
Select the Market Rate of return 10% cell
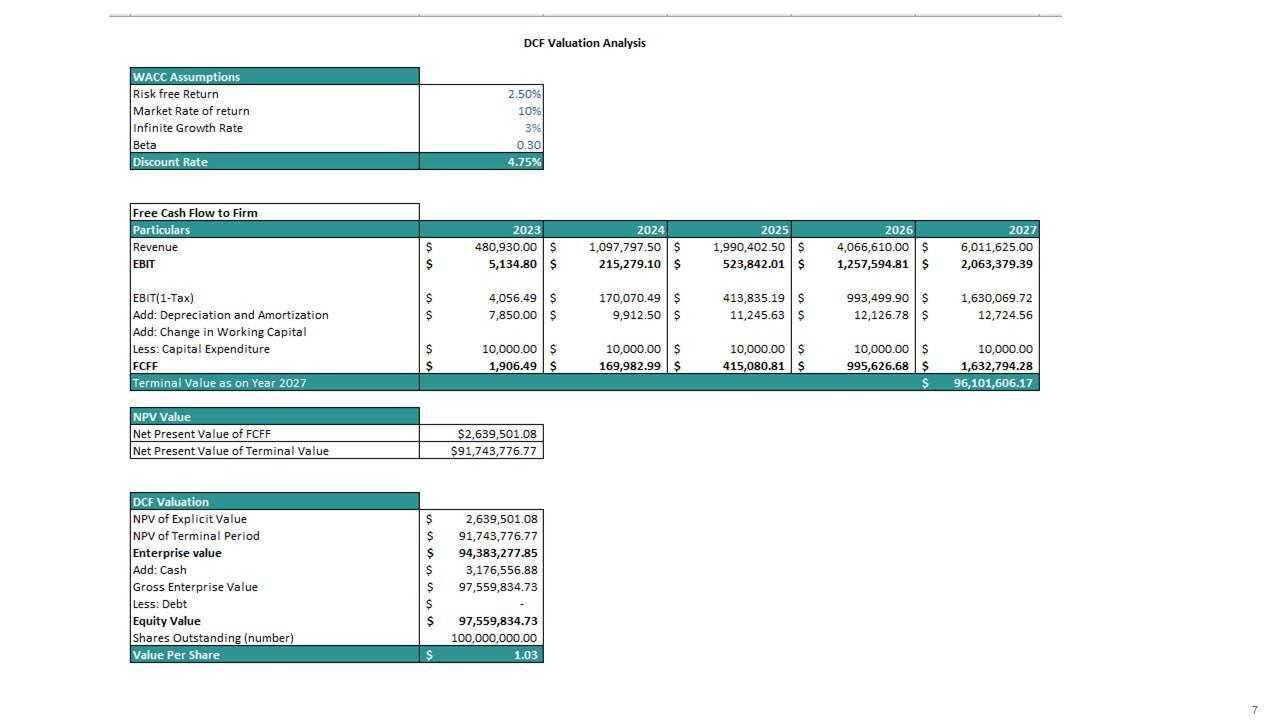pyautogui.click(x=528, y=111)
